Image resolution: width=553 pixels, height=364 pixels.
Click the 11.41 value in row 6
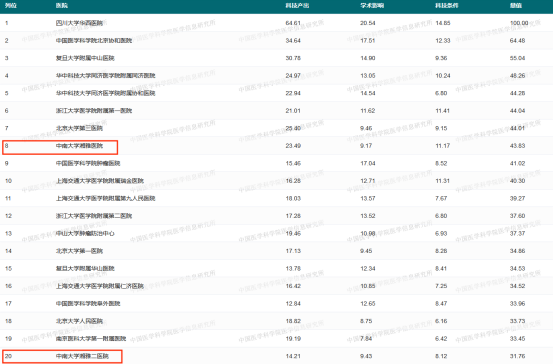point(443,111)
